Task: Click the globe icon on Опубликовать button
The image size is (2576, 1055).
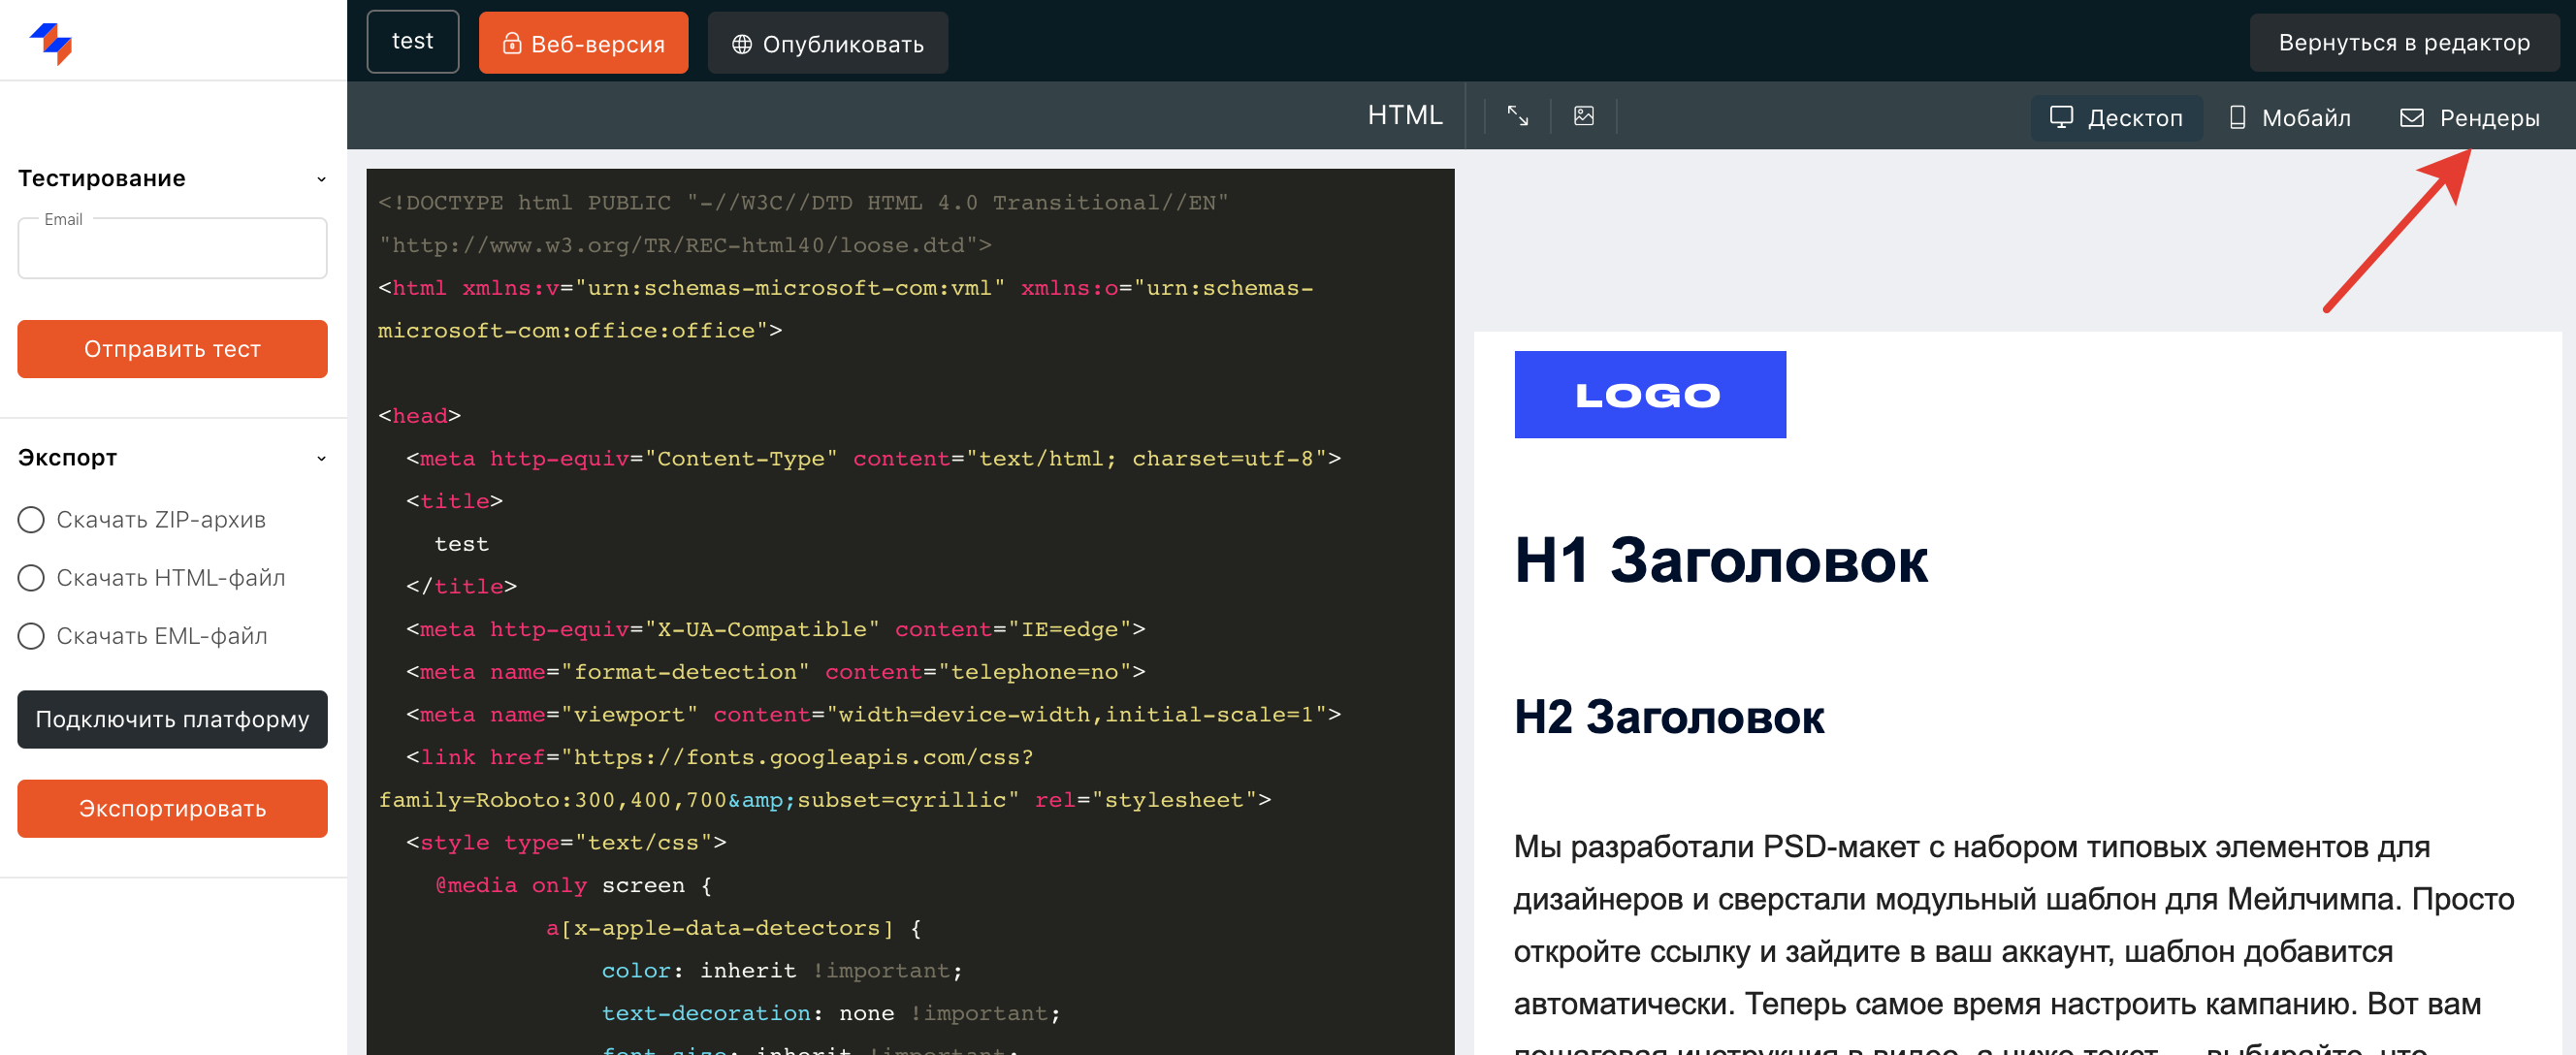Action: click(741, 44)
